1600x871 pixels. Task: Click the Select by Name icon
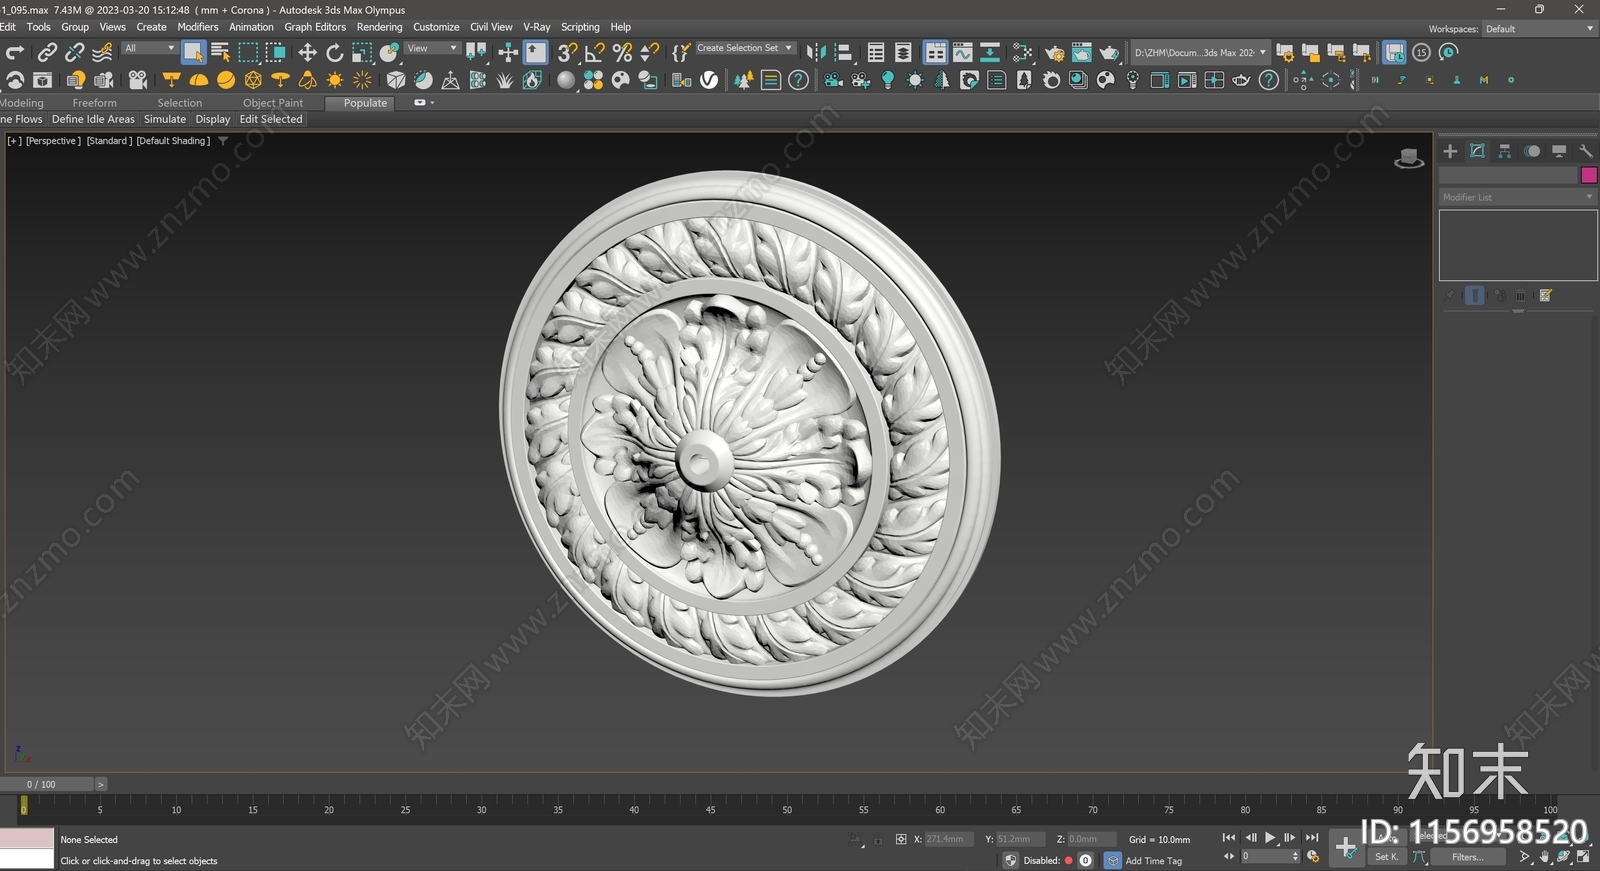coord(220,52)
